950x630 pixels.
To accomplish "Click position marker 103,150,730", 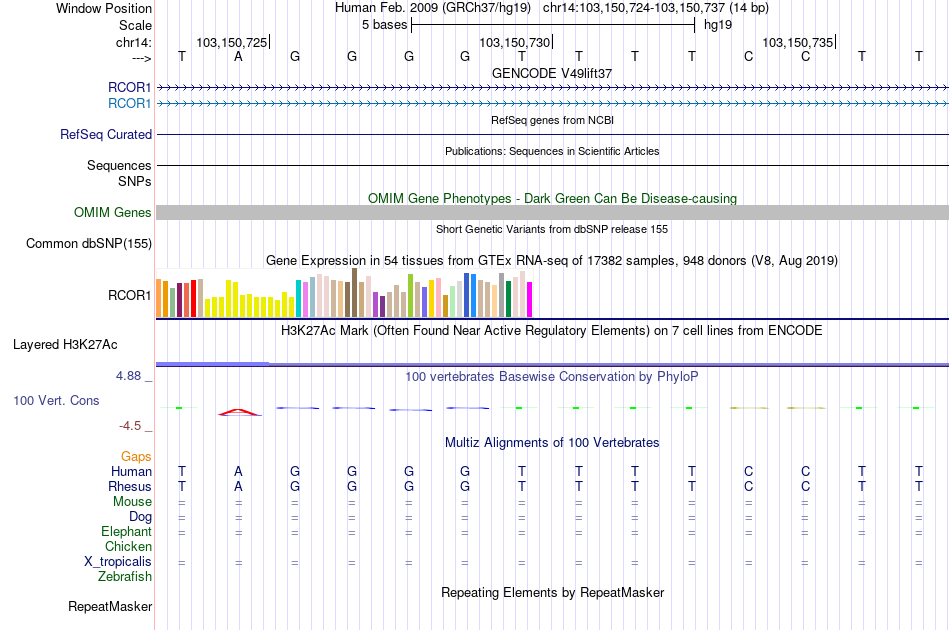I will click(514, 42).
